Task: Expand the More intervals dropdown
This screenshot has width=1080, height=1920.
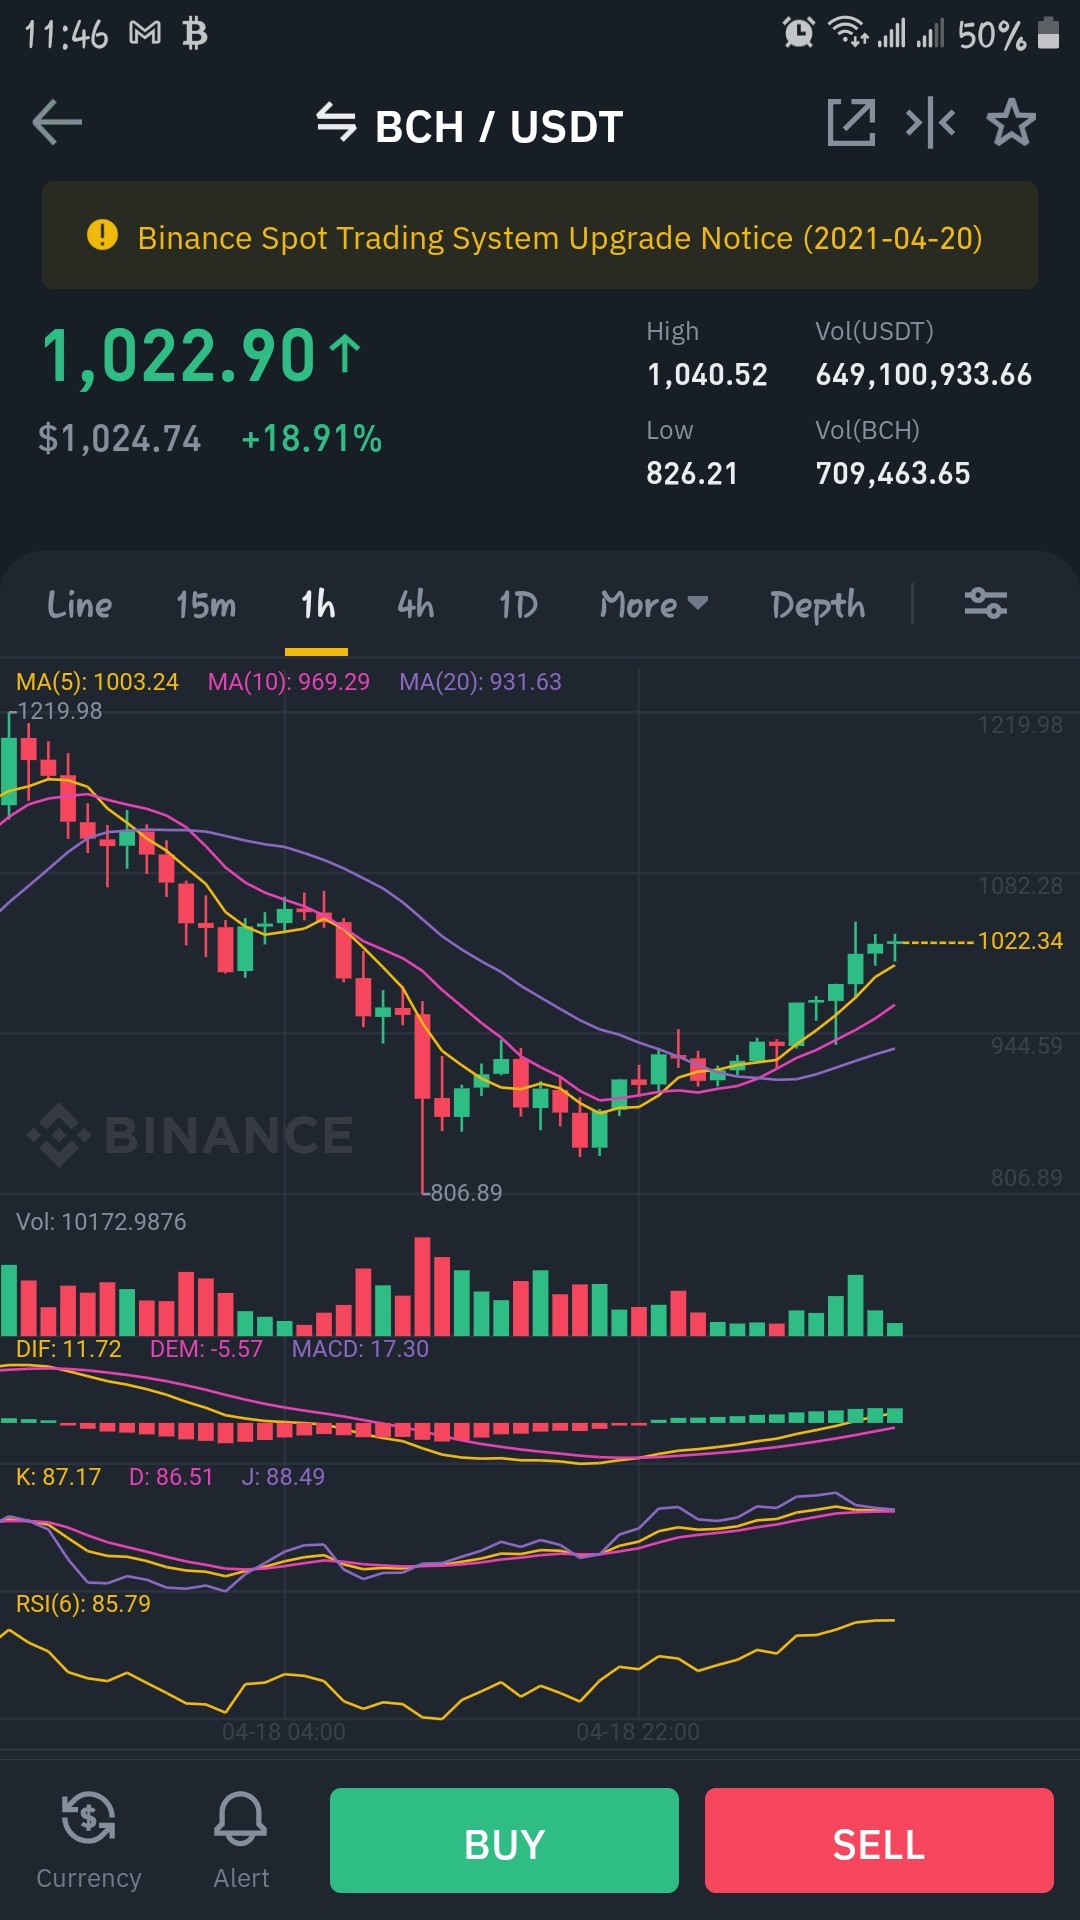Action: 654,604
